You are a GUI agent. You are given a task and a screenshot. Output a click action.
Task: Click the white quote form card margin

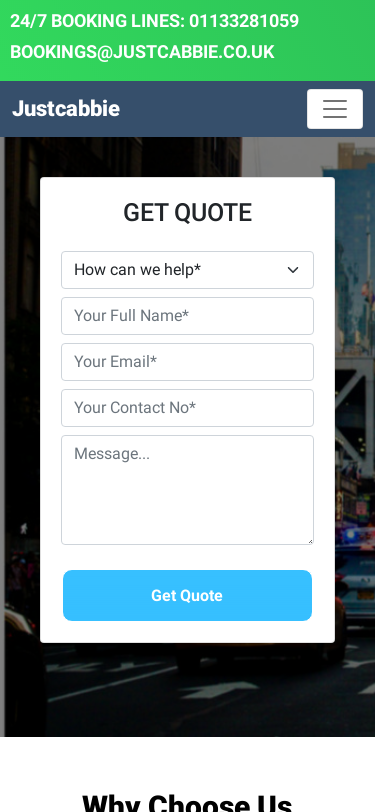click(x=51, y=414)
